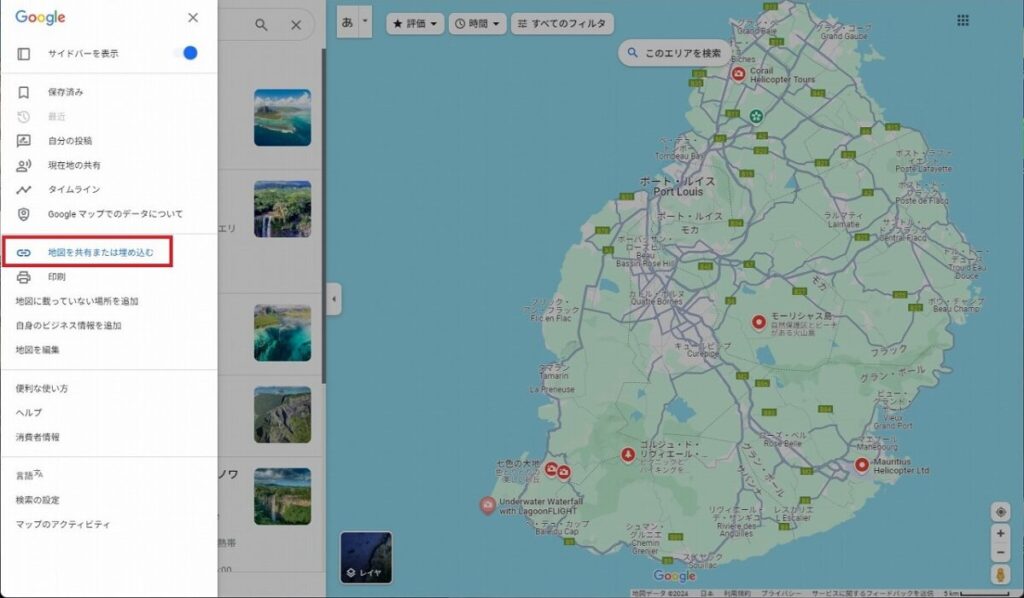Screen dimensions: 1024x598
Task: Click the my-location target button
Action: click(1000, 512)
